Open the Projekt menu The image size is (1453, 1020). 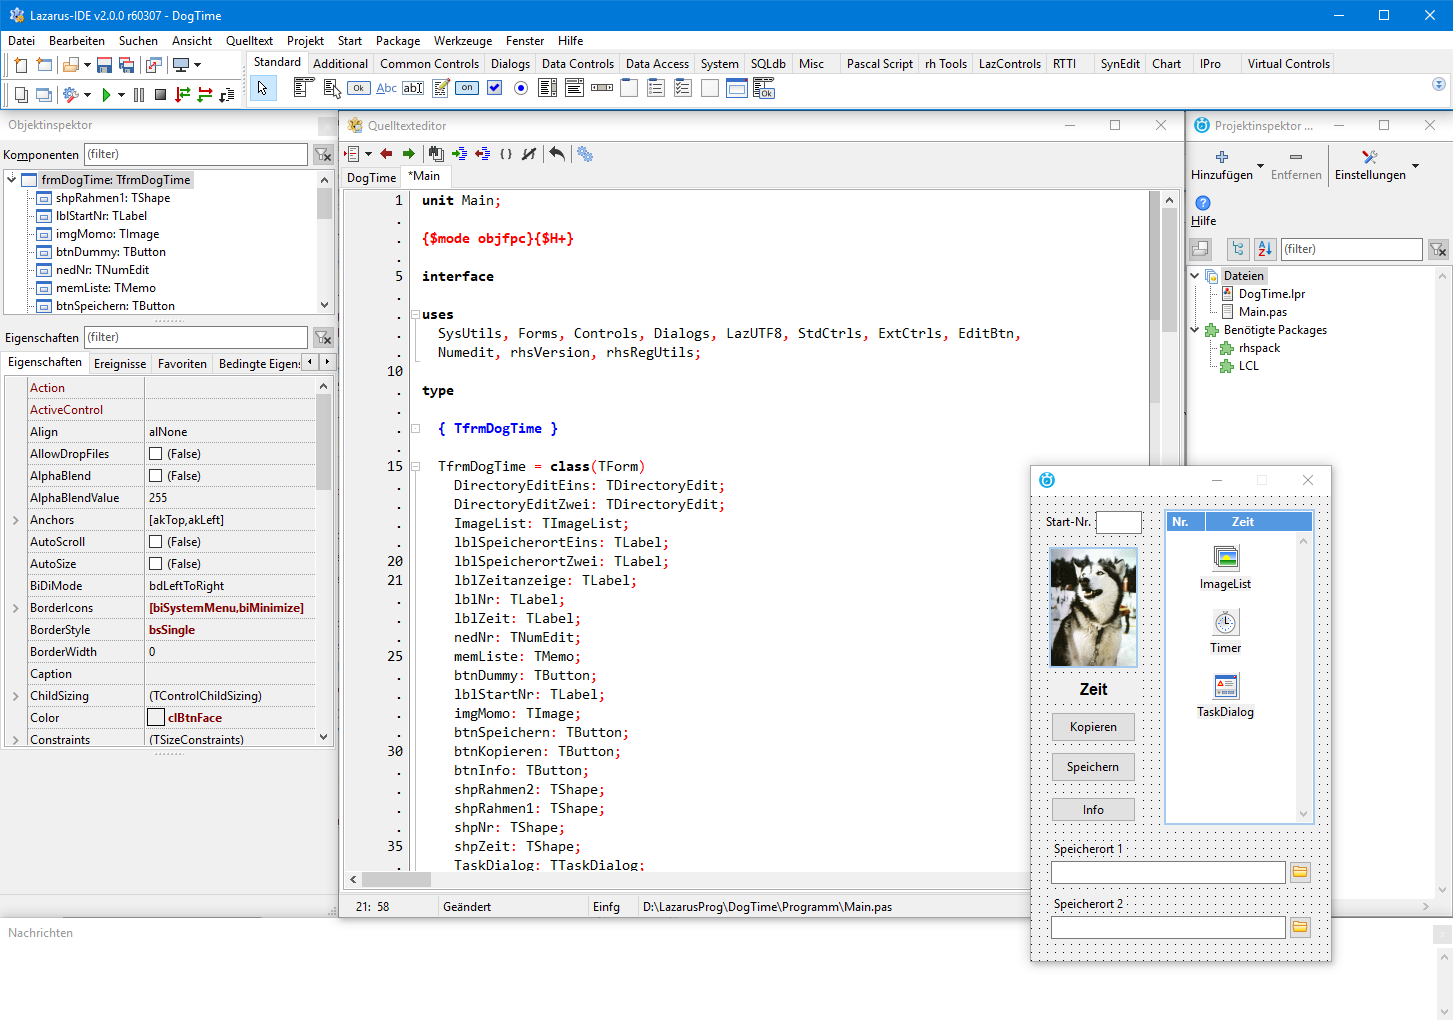(x=305, y=41)
